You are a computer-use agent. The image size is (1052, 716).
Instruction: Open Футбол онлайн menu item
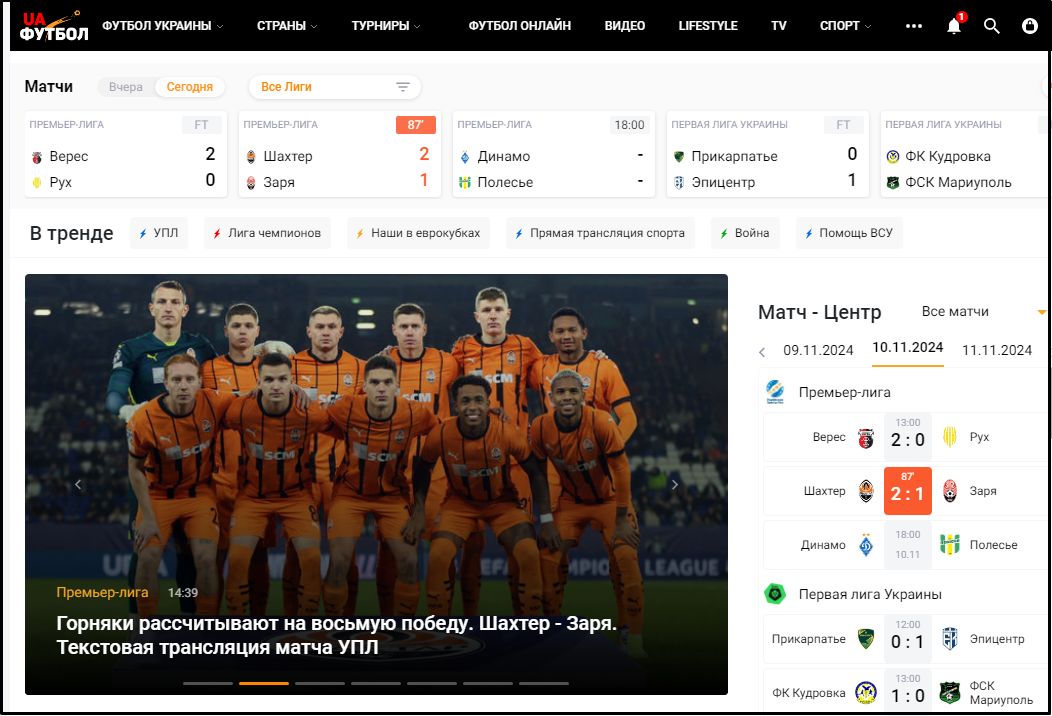[519, 26]
